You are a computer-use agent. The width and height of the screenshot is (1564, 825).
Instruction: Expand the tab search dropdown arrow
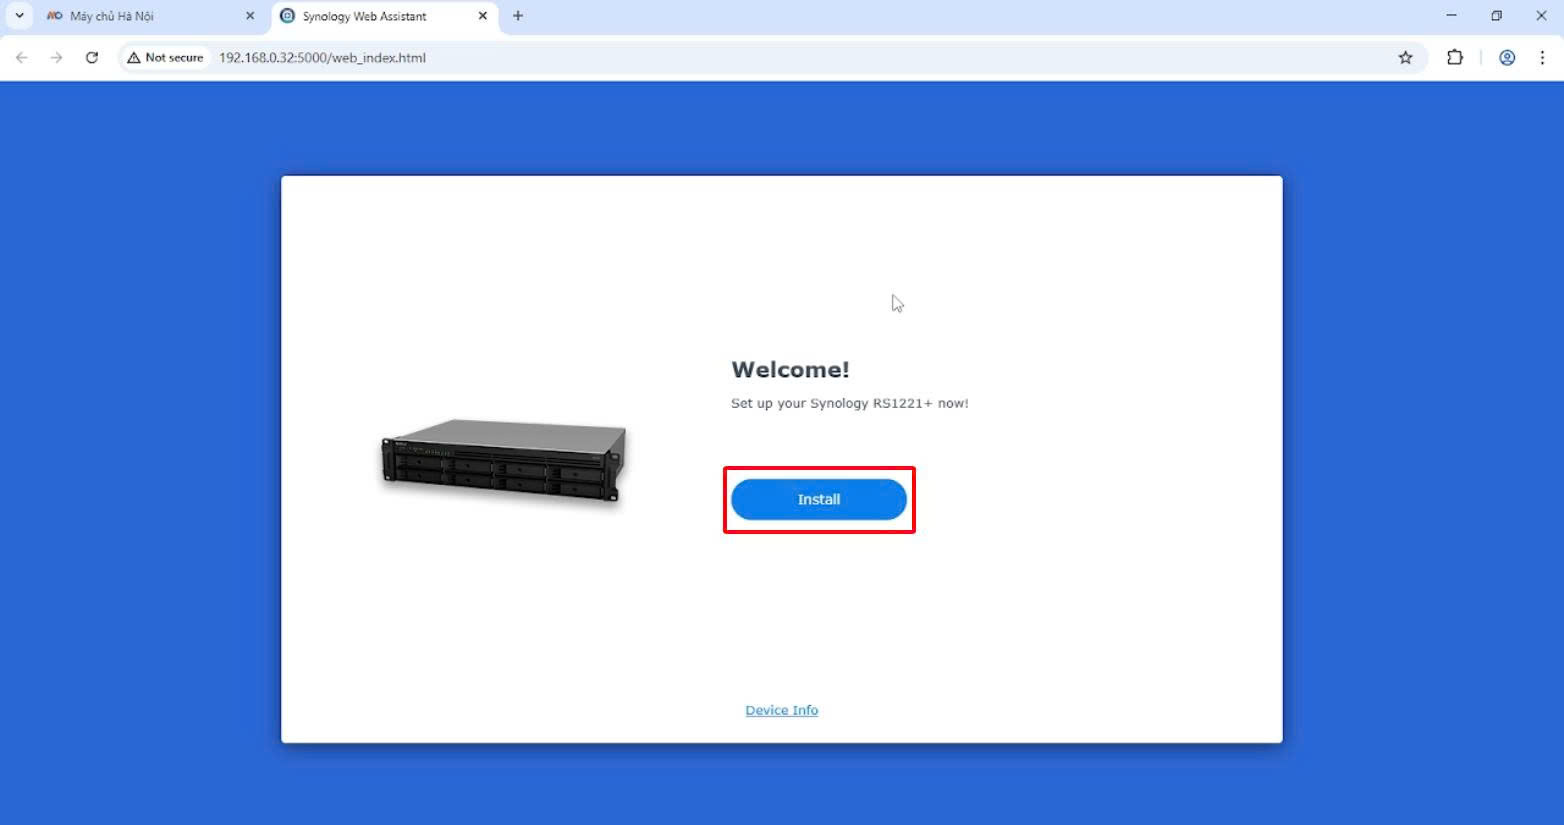point(19,16)
